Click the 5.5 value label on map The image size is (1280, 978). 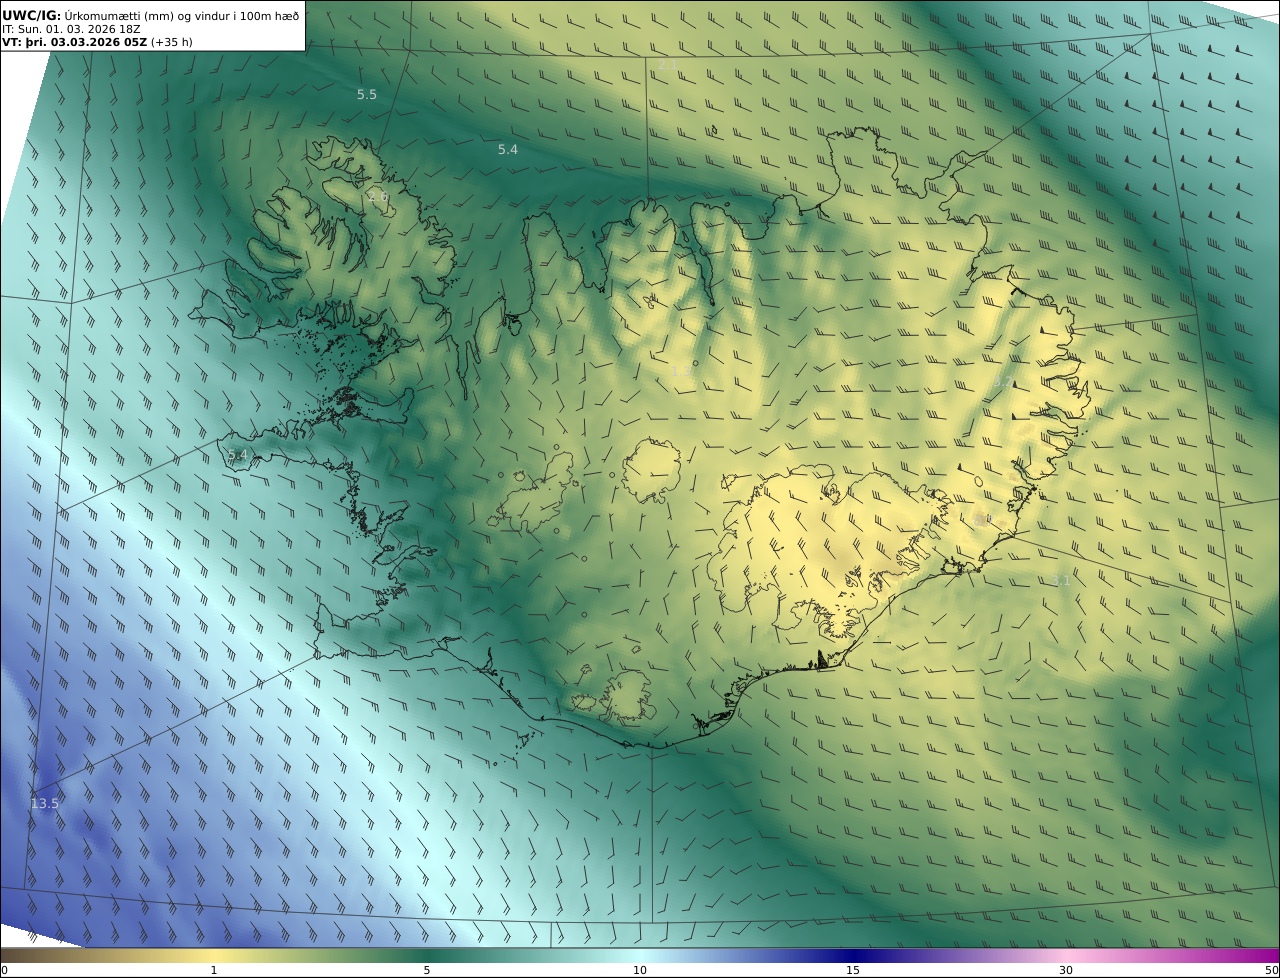367,94
